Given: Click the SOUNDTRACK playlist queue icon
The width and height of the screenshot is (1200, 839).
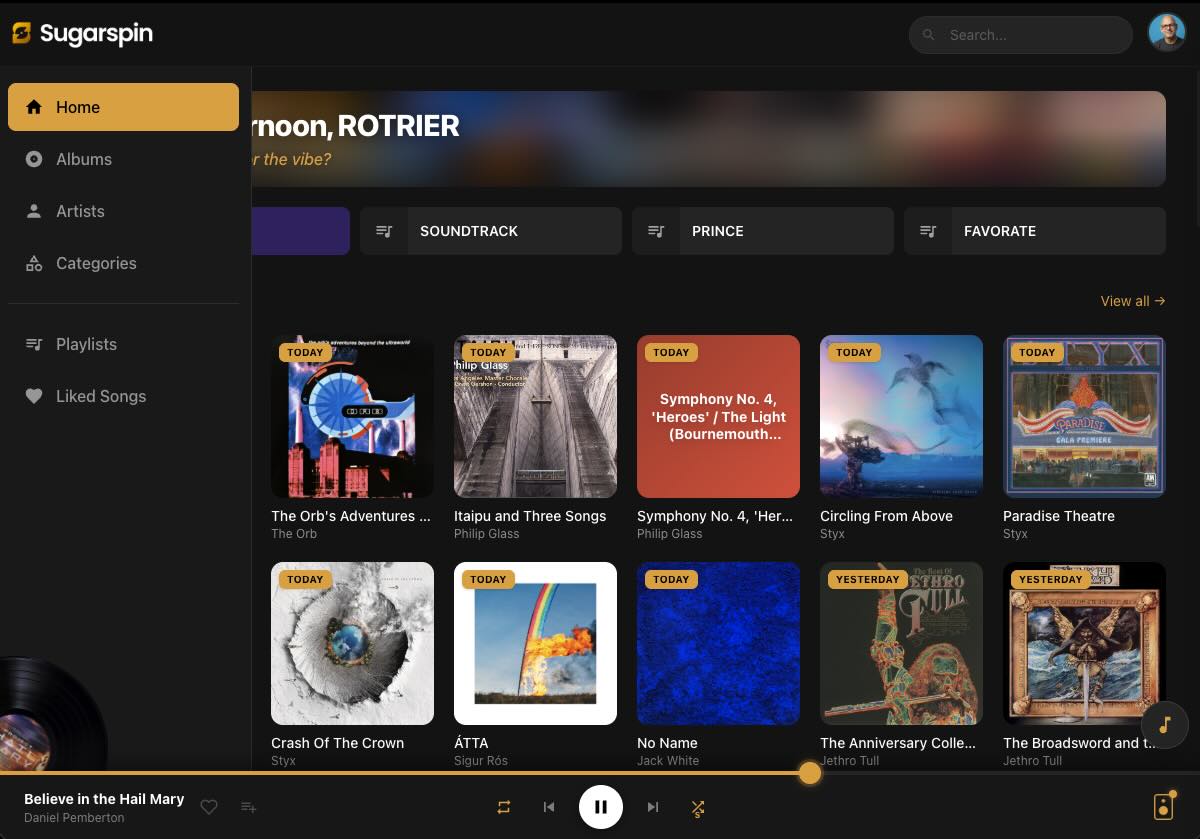Looking at the screenshot, I should pyautogui.click(x=384, y=231).
